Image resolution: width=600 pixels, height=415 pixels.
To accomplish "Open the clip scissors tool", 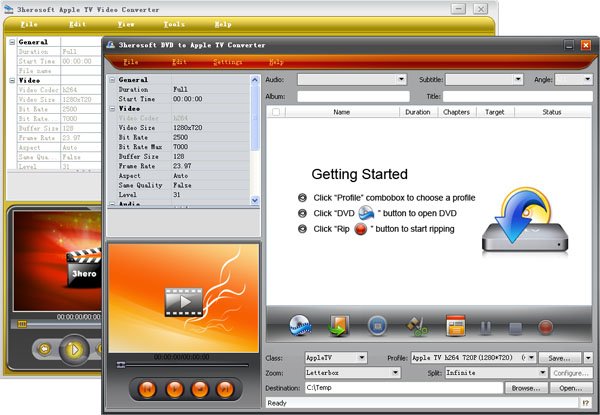I will click(416, 325).
